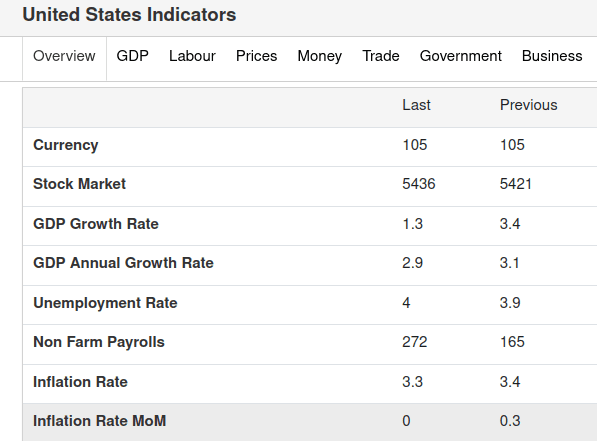Screen dimensions: 597x441
Task: Open the Unemployment Rate indicator
Action: 105,303
